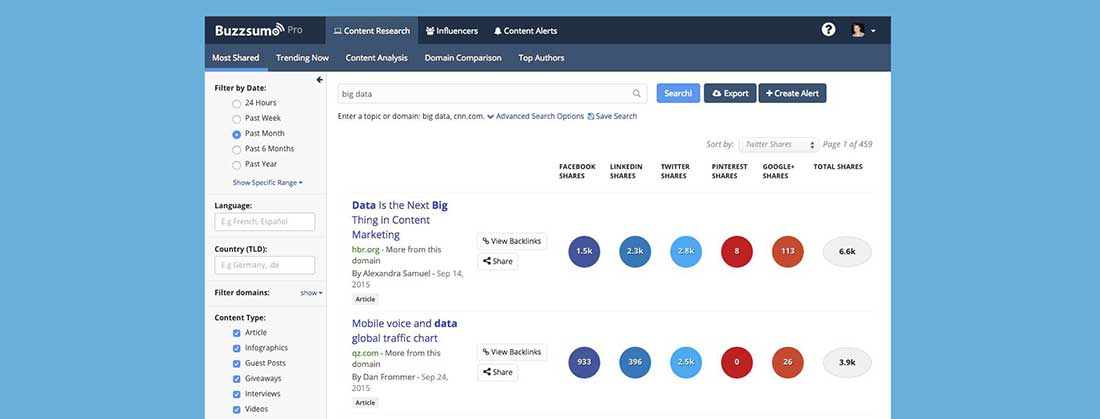Uncheck the Infographics content type
Screen dimensions: 1100x419
pos(236,349)
